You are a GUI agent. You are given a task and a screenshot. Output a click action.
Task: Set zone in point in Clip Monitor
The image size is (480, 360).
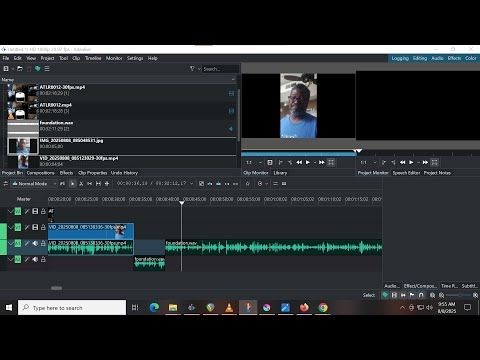pyautogui.click(x=280, y=162)
